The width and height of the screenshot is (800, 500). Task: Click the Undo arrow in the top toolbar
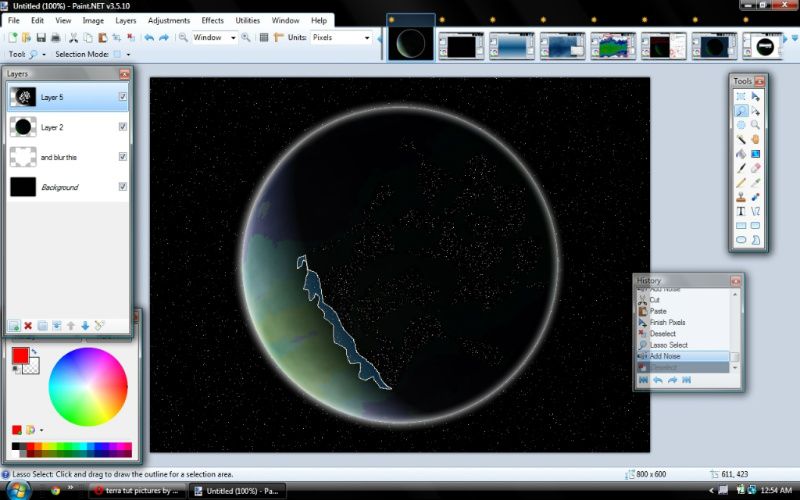pyautogui.click(x=149, y=37)
